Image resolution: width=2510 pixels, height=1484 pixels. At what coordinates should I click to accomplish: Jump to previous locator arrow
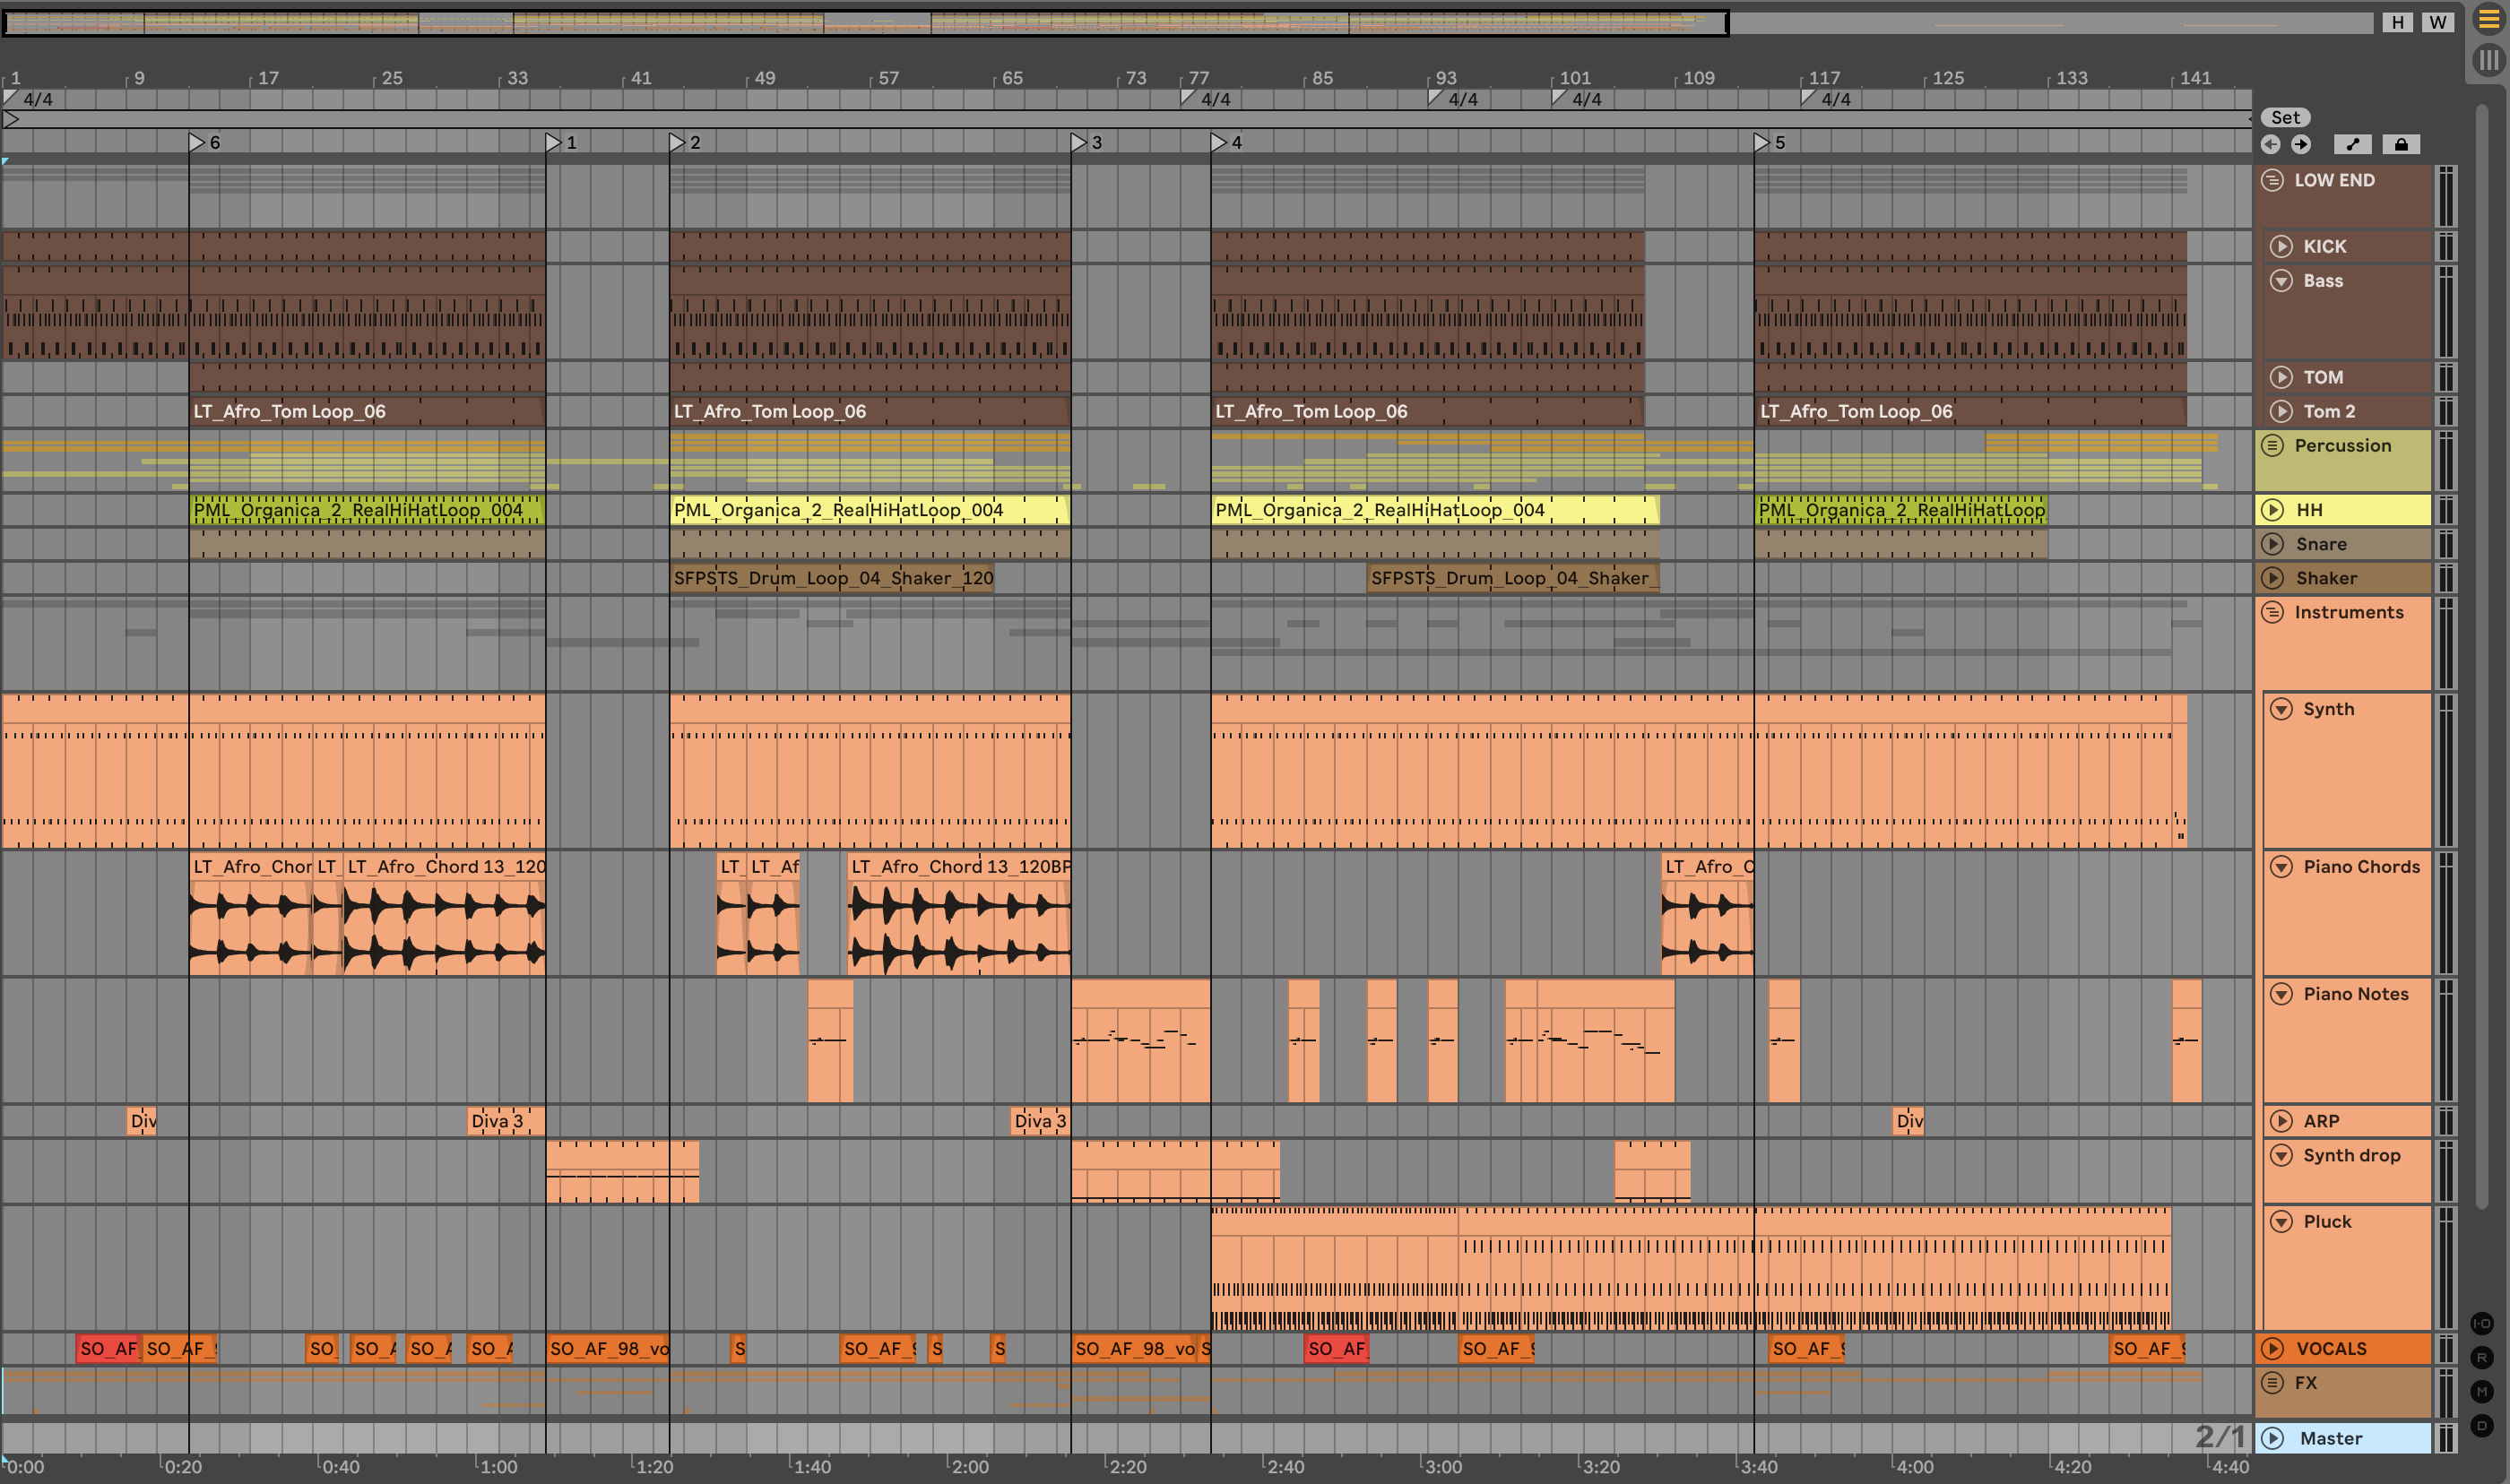(2270, 144)
